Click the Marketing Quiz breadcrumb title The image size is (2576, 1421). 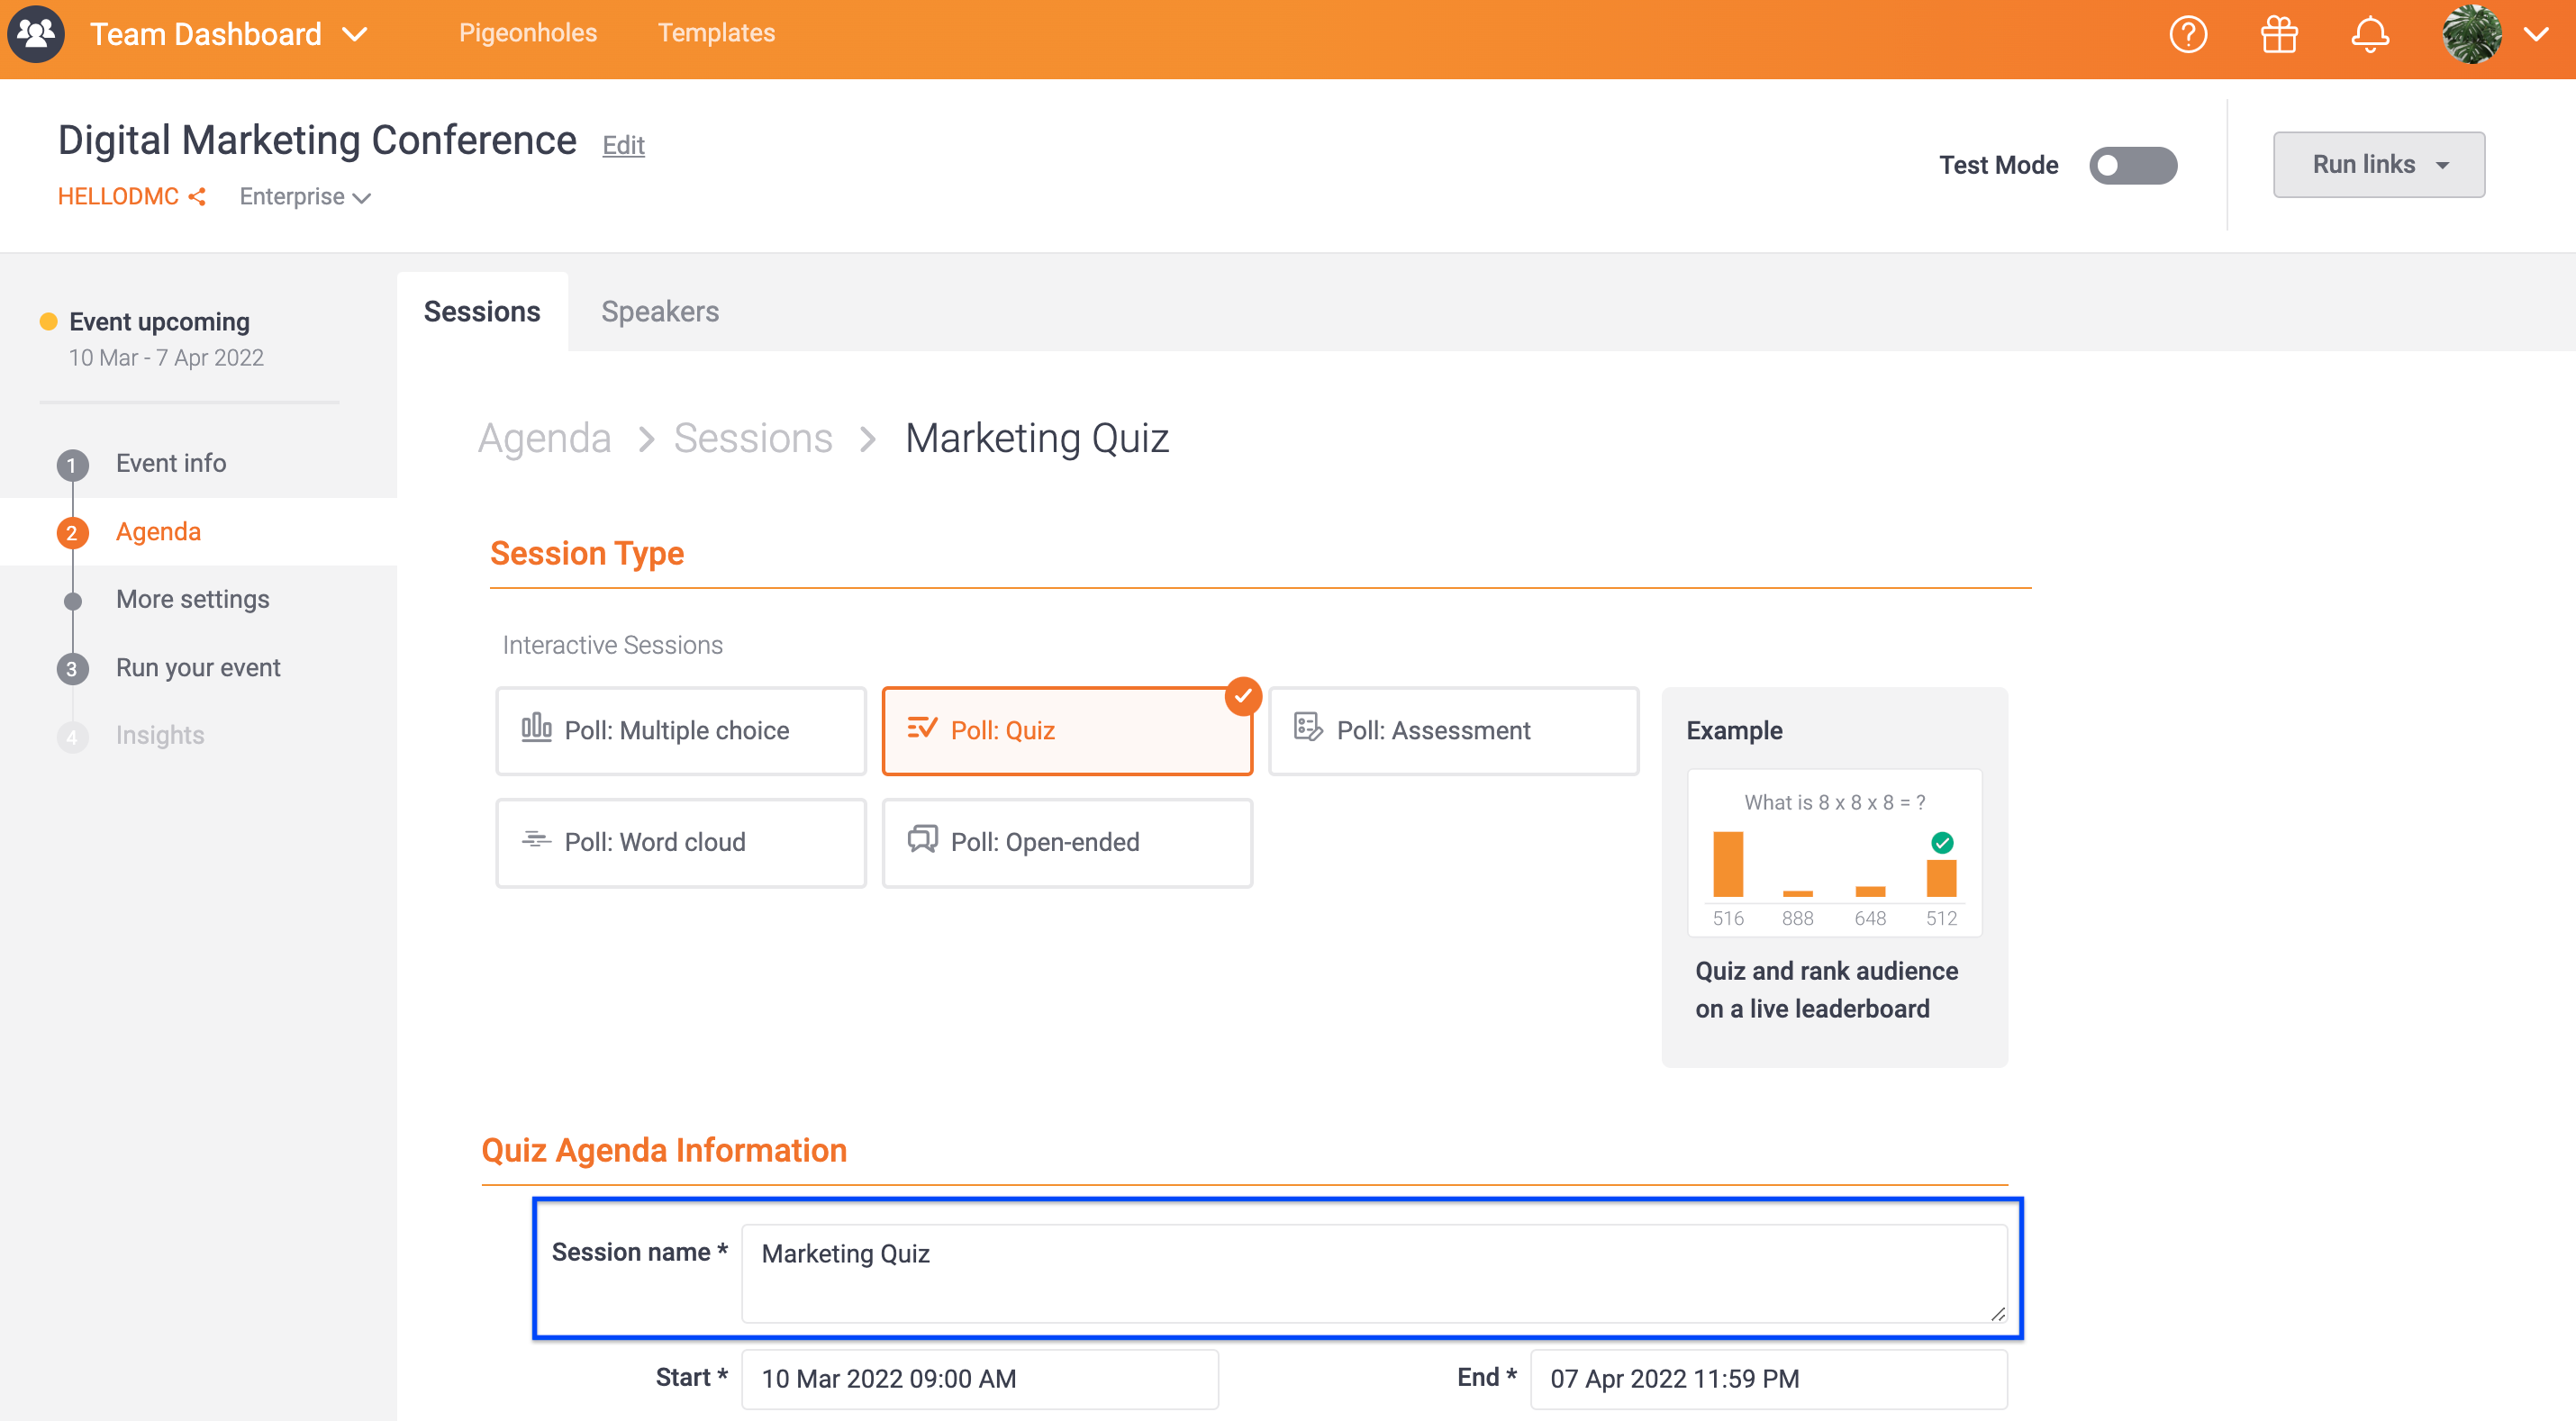coord(1037,439)
